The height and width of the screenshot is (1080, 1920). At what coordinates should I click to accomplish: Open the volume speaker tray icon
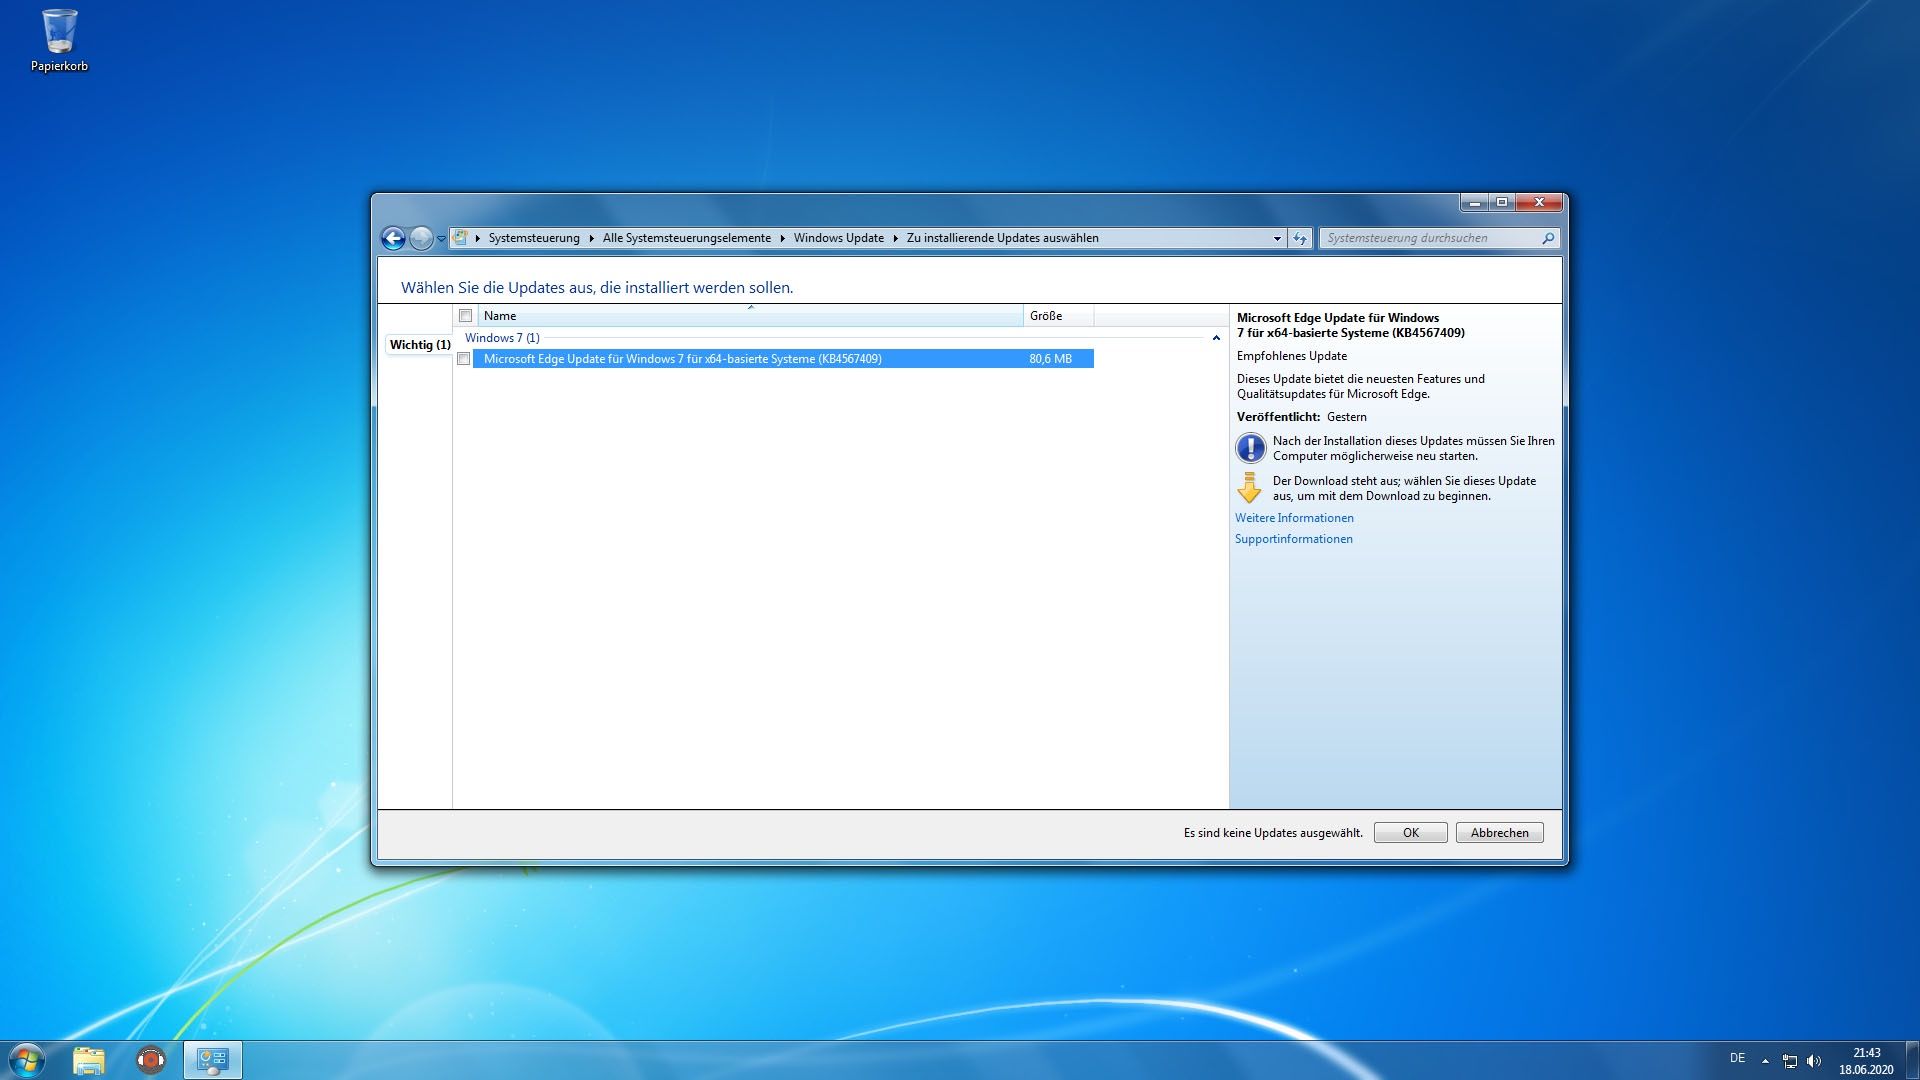[x=1814, y=1061]
